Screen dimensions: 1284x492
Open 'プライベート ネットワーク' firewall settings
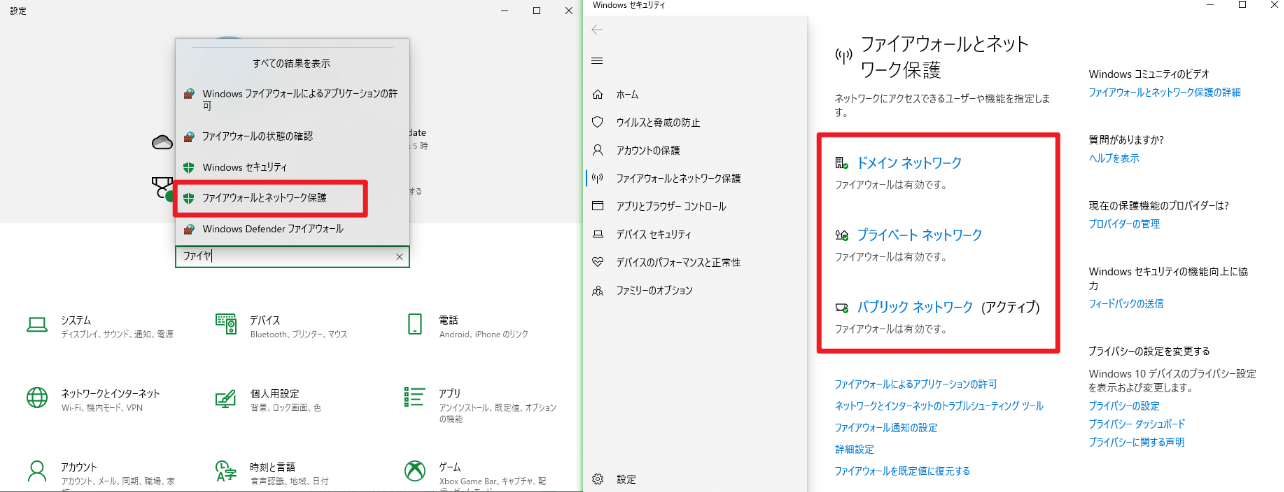(920, 236)
